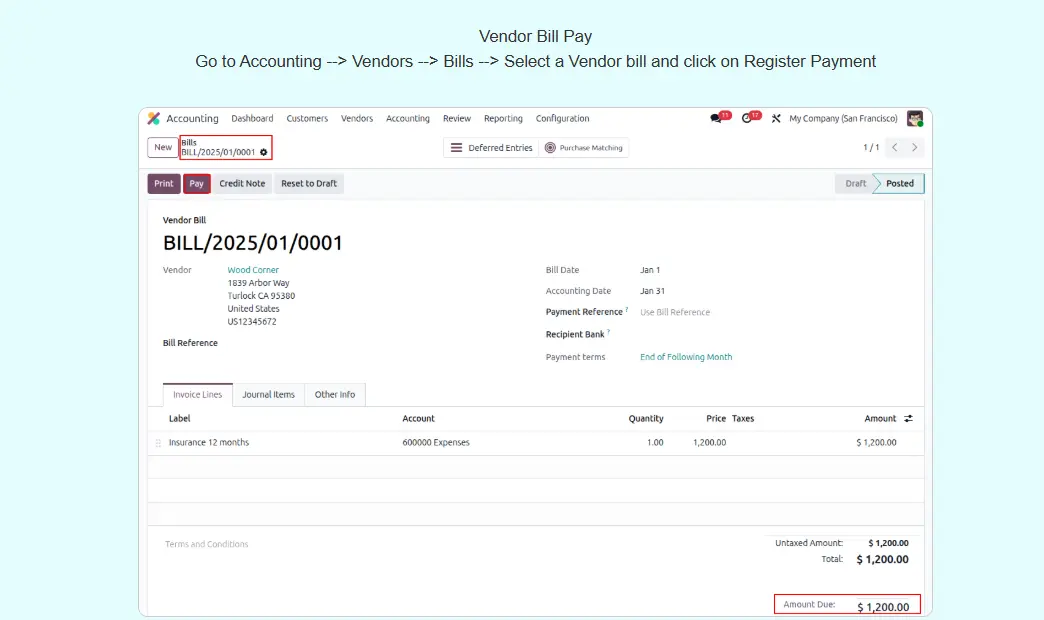Open the Wood Corner vendor link
This screenshot has width=1044, height=620.
[x=253, y=270]
